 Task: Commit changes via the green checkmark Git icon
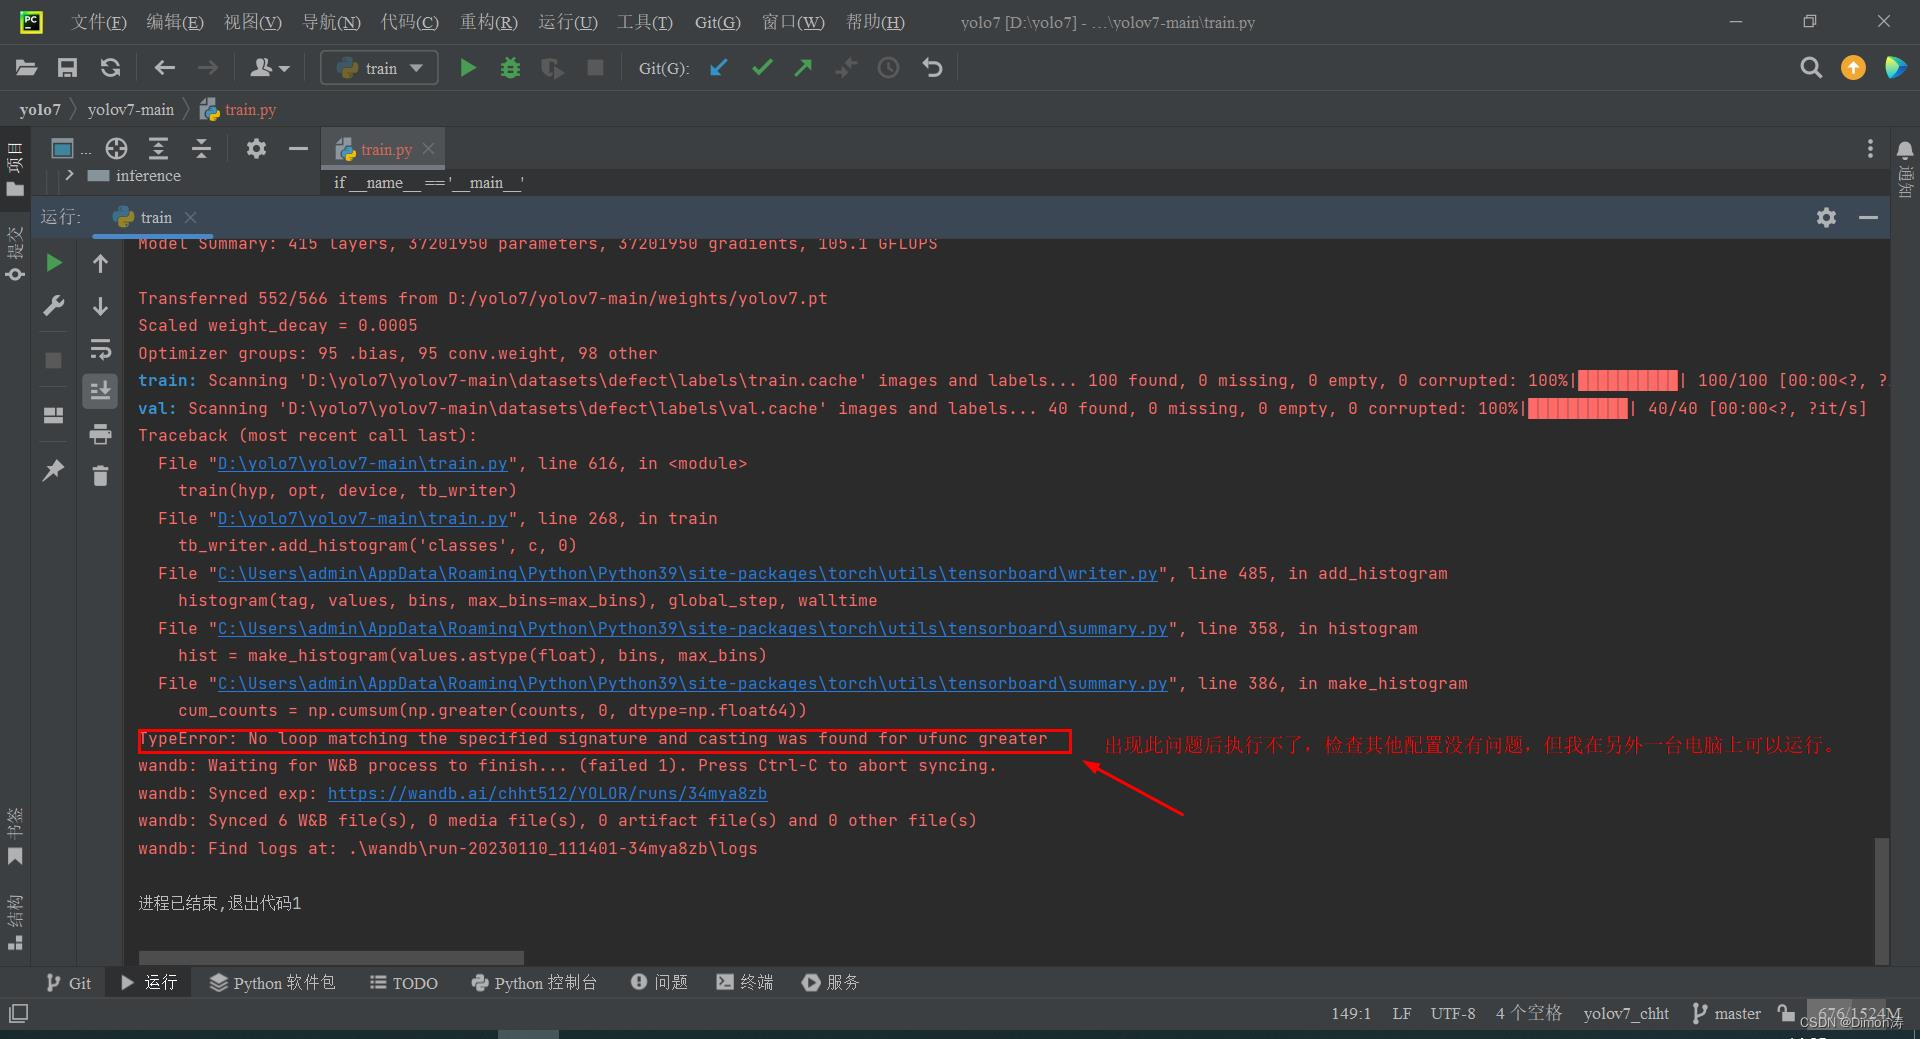pyautogui.click(x=762, y=67)
